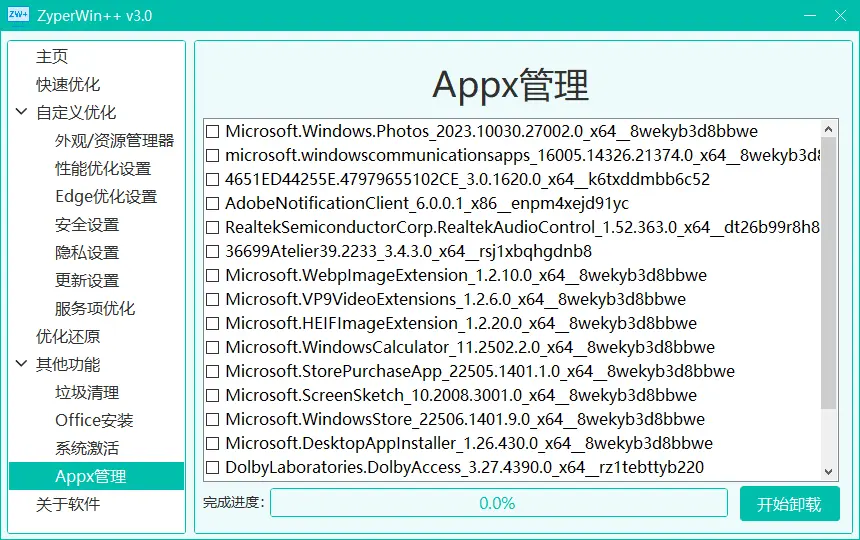Click DolbyLaboratories.DolbyAccess entry text
Image resolution: width=860 pixels, height=540 pixels.
coord(465,468)
